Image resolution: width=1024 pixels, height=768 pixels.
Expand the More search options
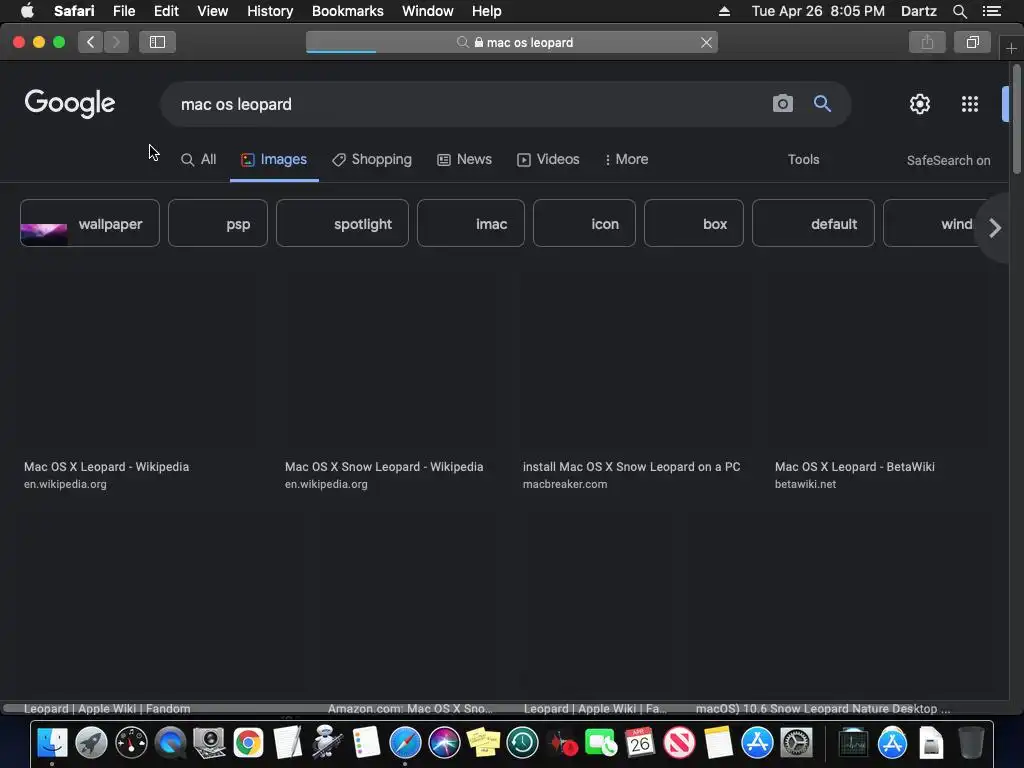[x=626, y=159]
